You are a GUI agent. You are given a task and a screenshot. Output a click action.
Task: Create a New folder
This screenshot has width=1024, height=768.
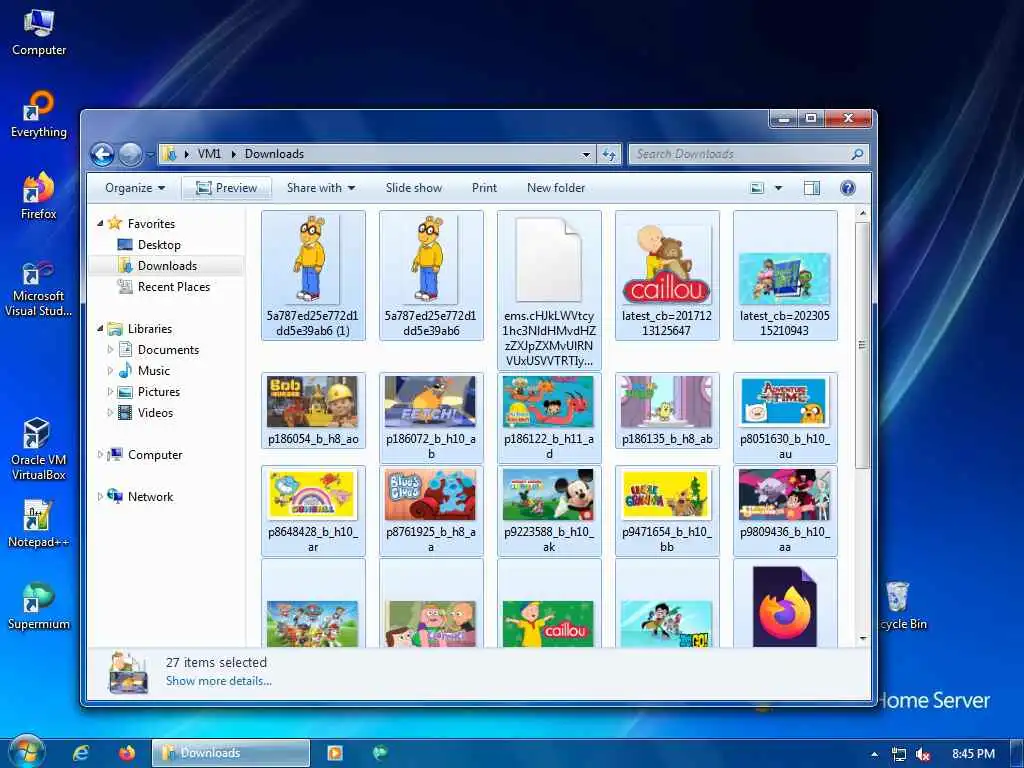[x=556, y=188]
